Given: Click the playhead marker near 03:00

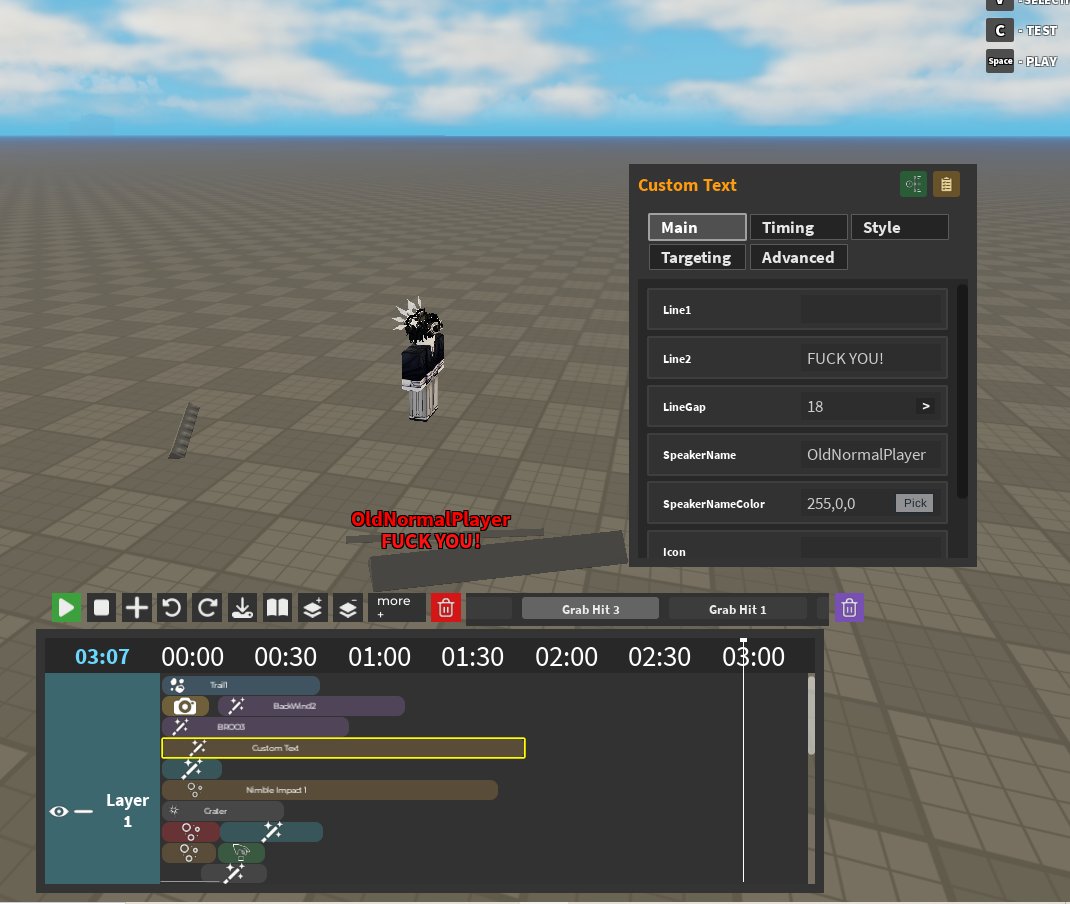Looking at the screenshot, I should point(743,643).
